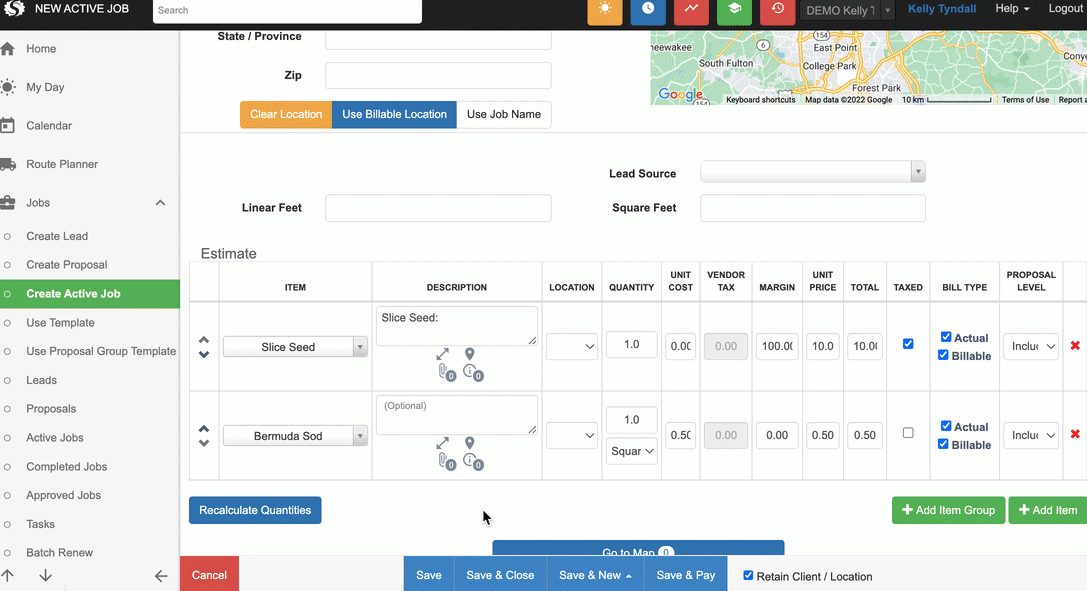Collapse the Jobs sidebar section

(x=160, y=203)
